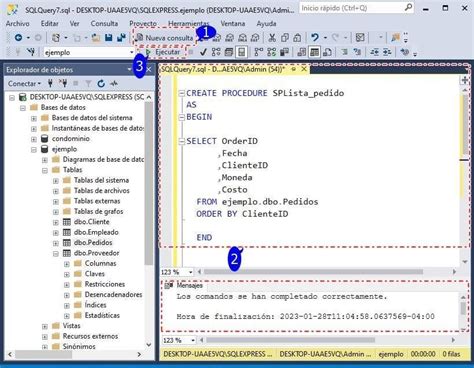Click the Save file toolbar icon

click(x=109, y=38)
